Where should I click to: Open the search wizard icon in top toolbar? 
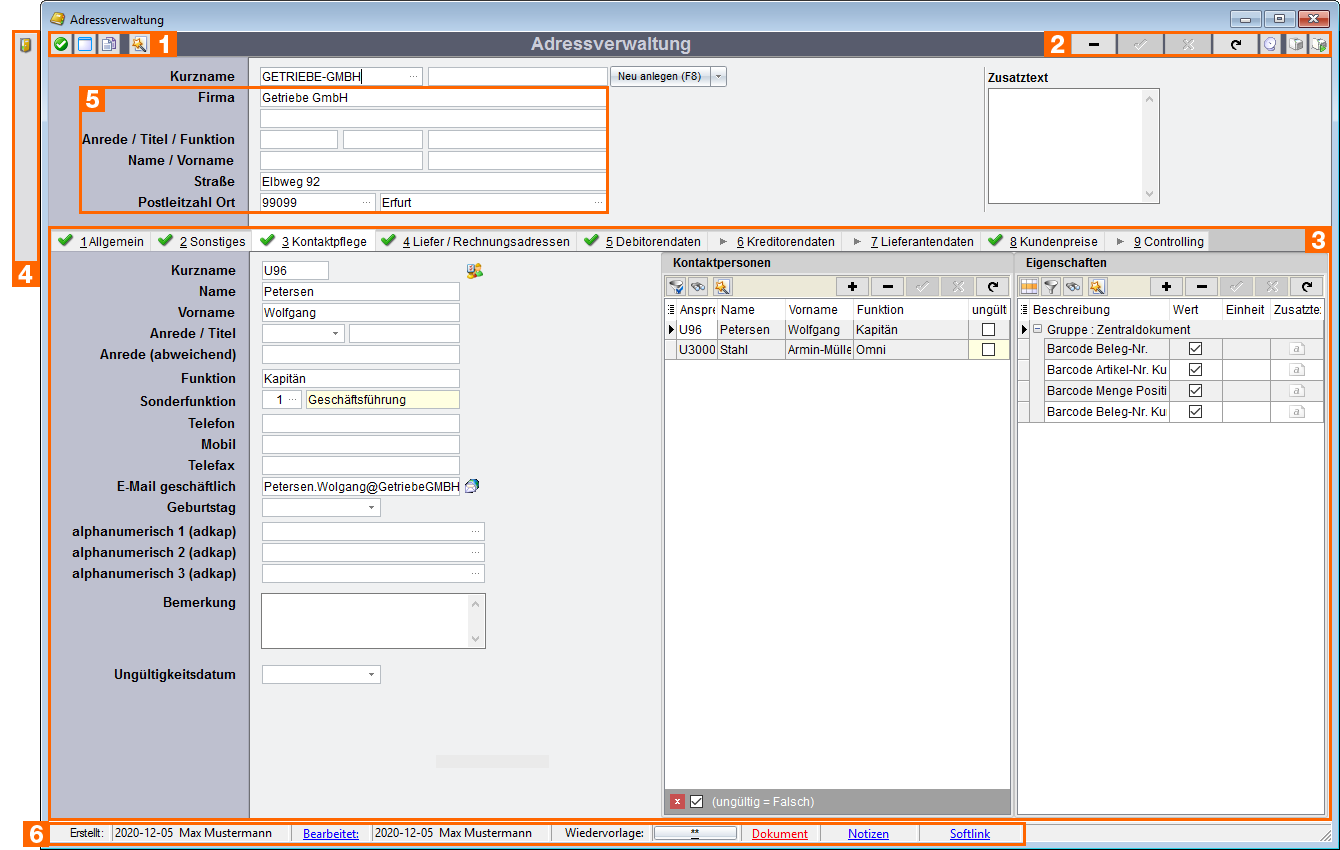tap(138, 44)
